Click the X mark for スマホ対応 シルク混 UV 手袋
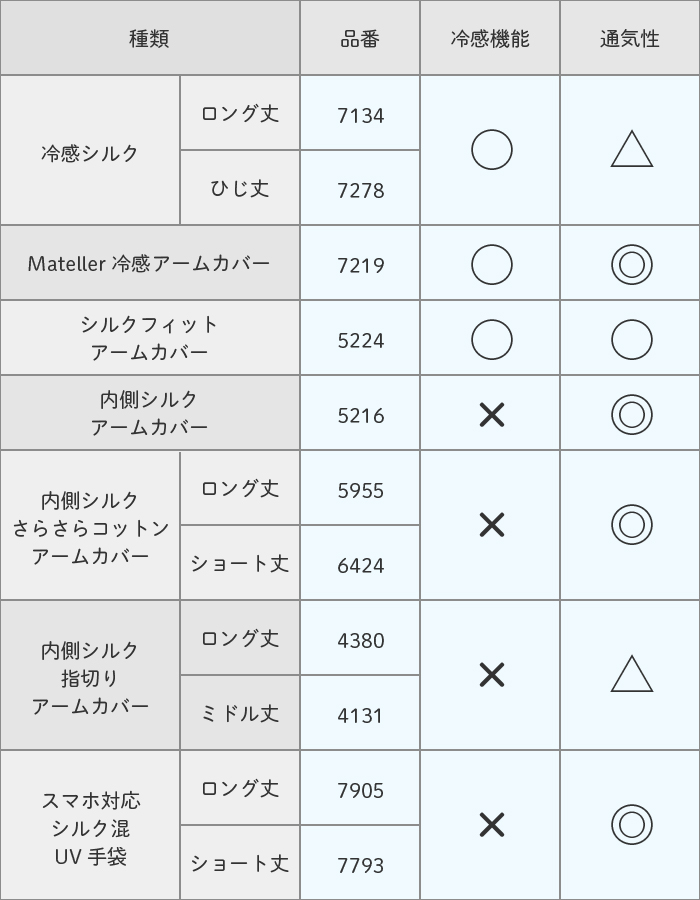700x900 pixels. (x=491, y=825)
